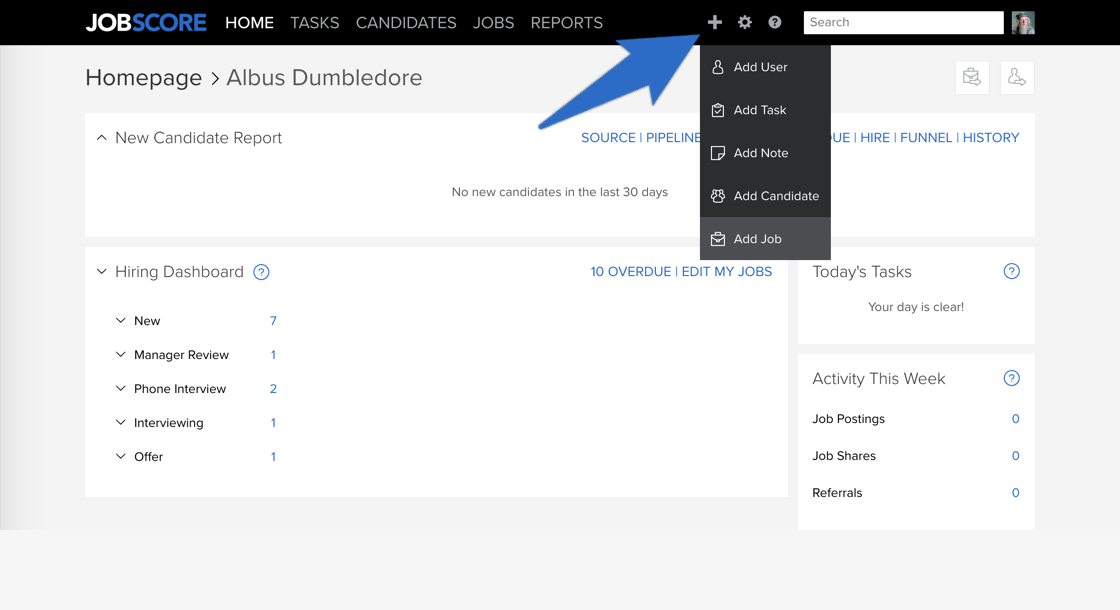The image size is (1120, 610).
Task: Click the JobScore logo
Action: [146, 23]
